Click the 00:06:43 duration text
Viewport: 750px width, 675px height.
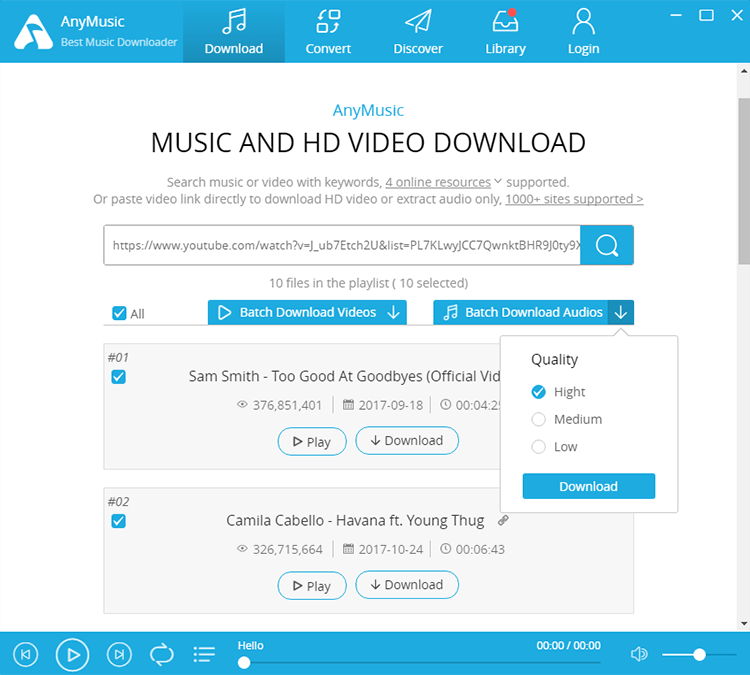click(480, 549)
